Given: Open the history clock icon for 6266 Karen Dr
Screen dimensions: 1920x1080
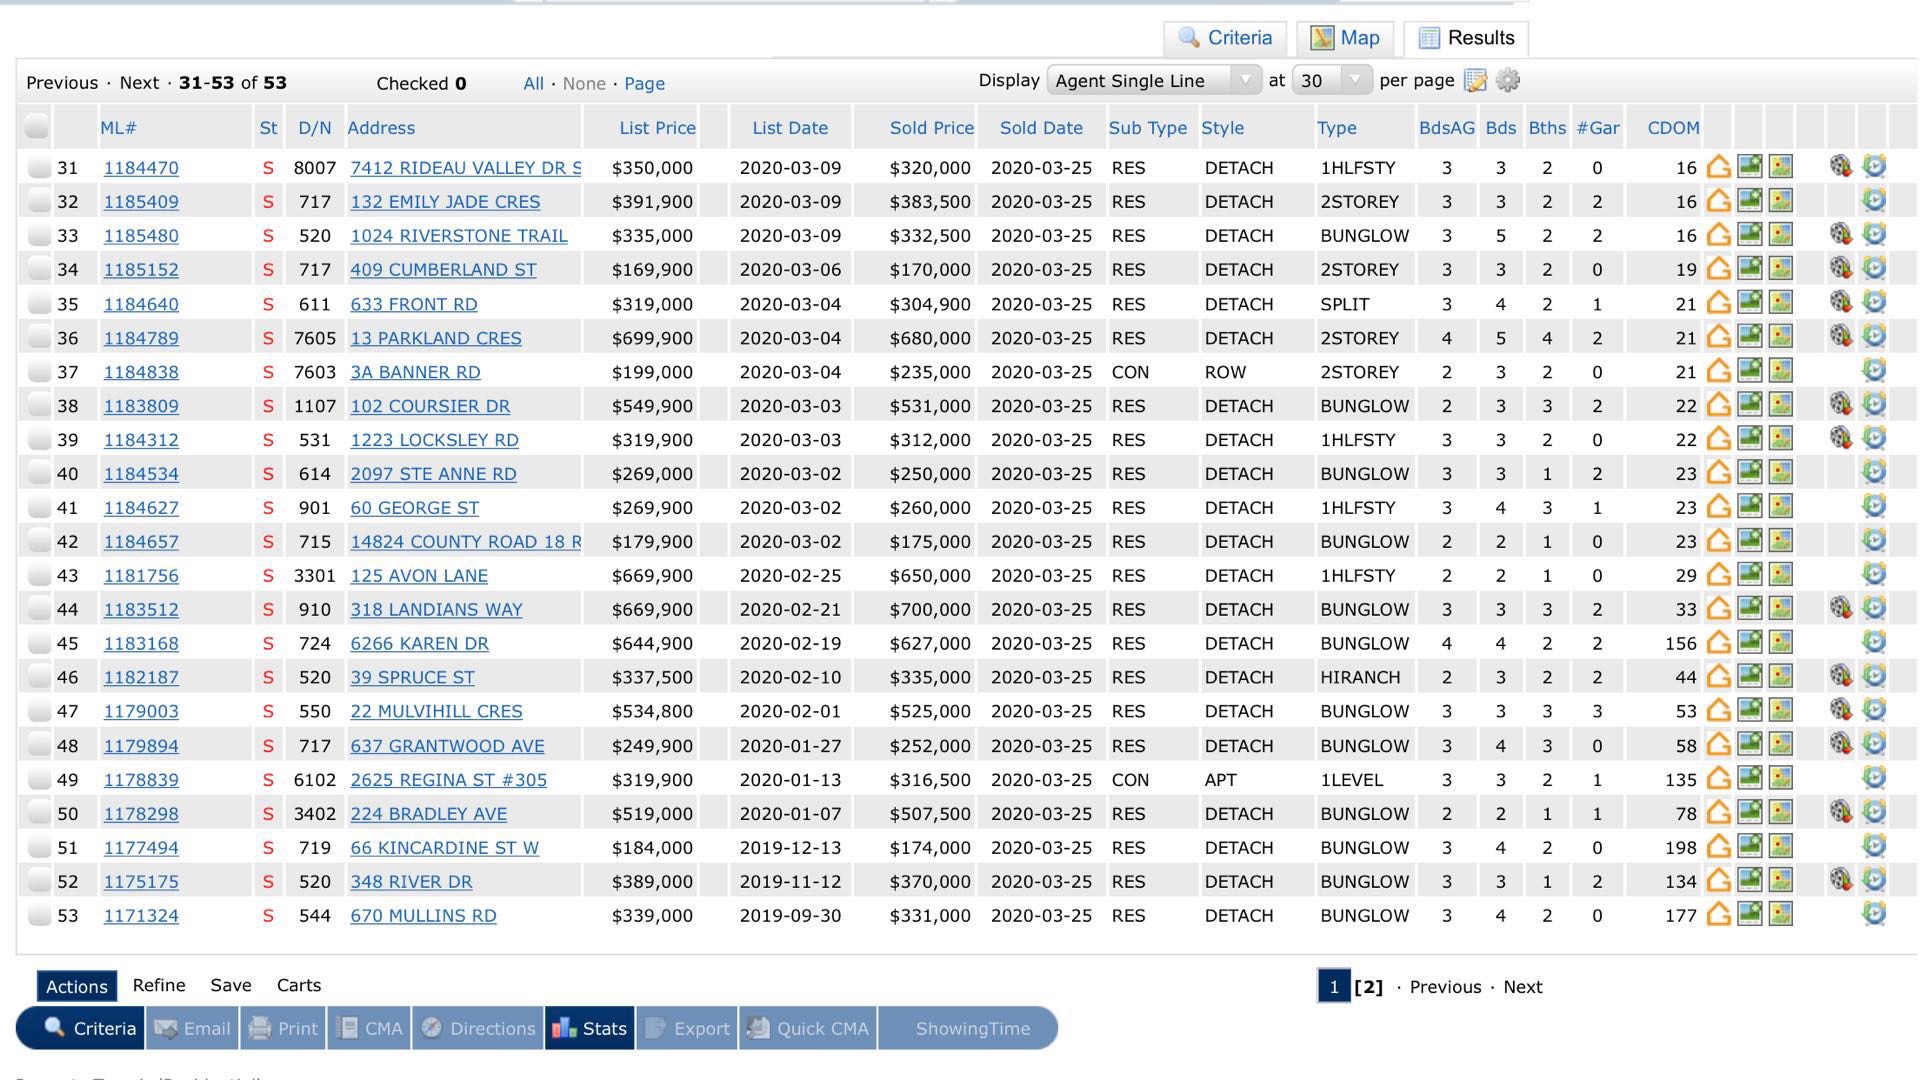Looking at the screenshot, I should coord(1874,642).
